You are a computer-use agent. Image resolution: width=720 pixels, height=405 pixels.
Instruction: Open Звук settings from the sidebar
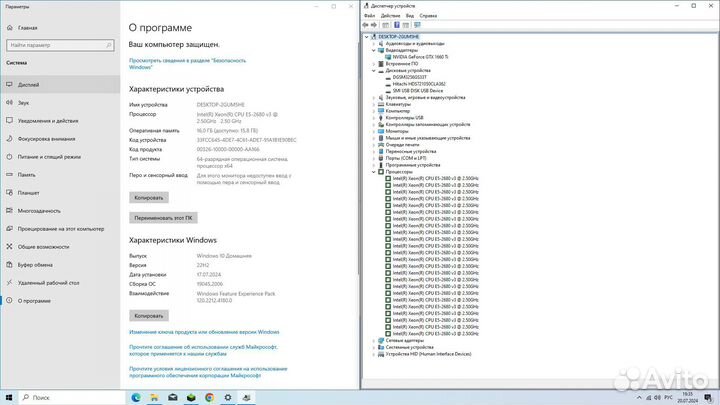click(24, 102)
